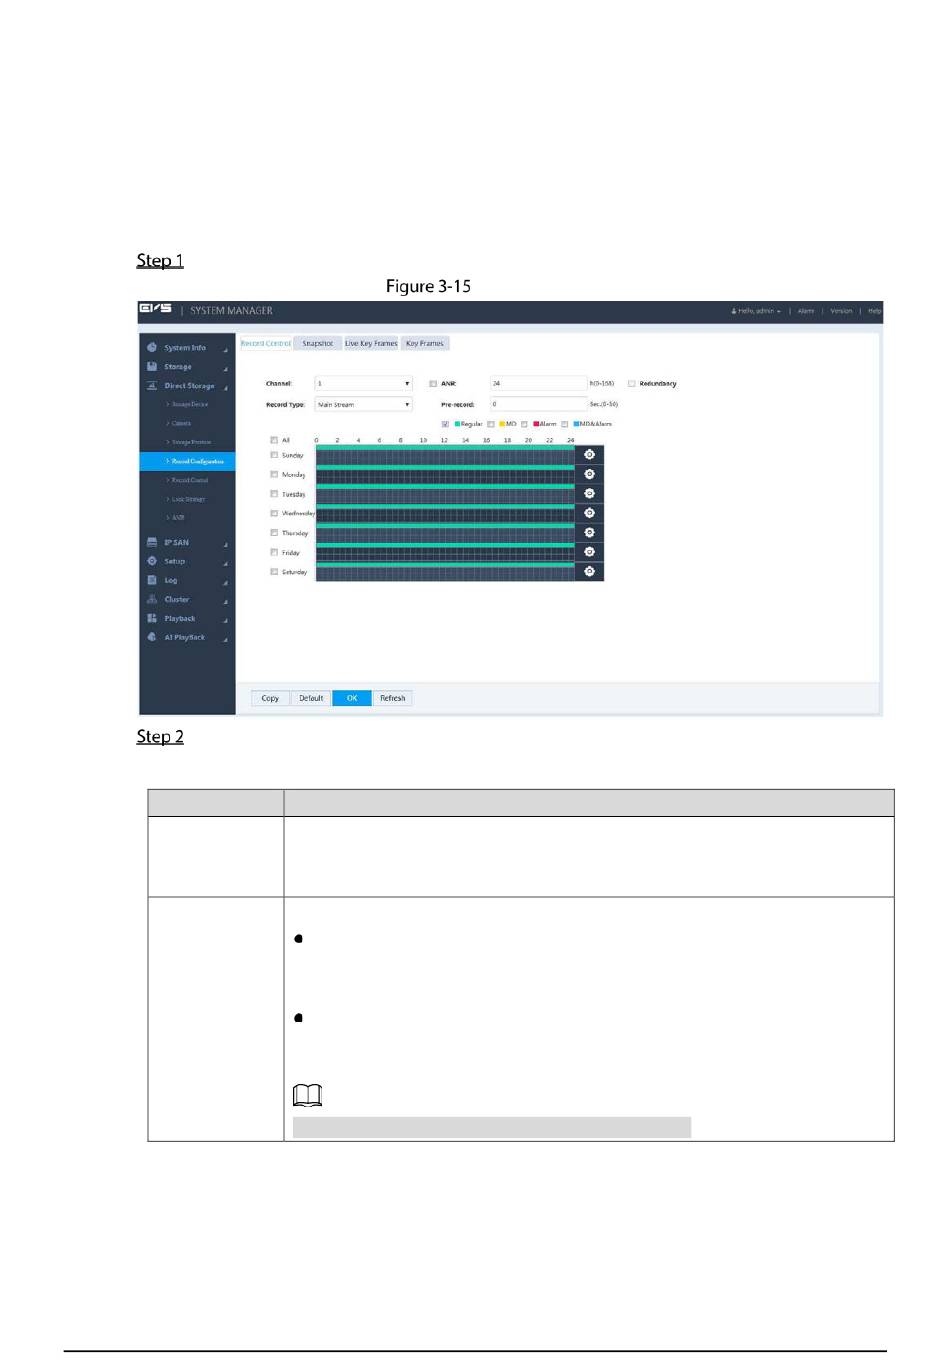The image size is (950, 1369).
Task: Open Sunday schedule settings gear
Action: pos(589,455)
